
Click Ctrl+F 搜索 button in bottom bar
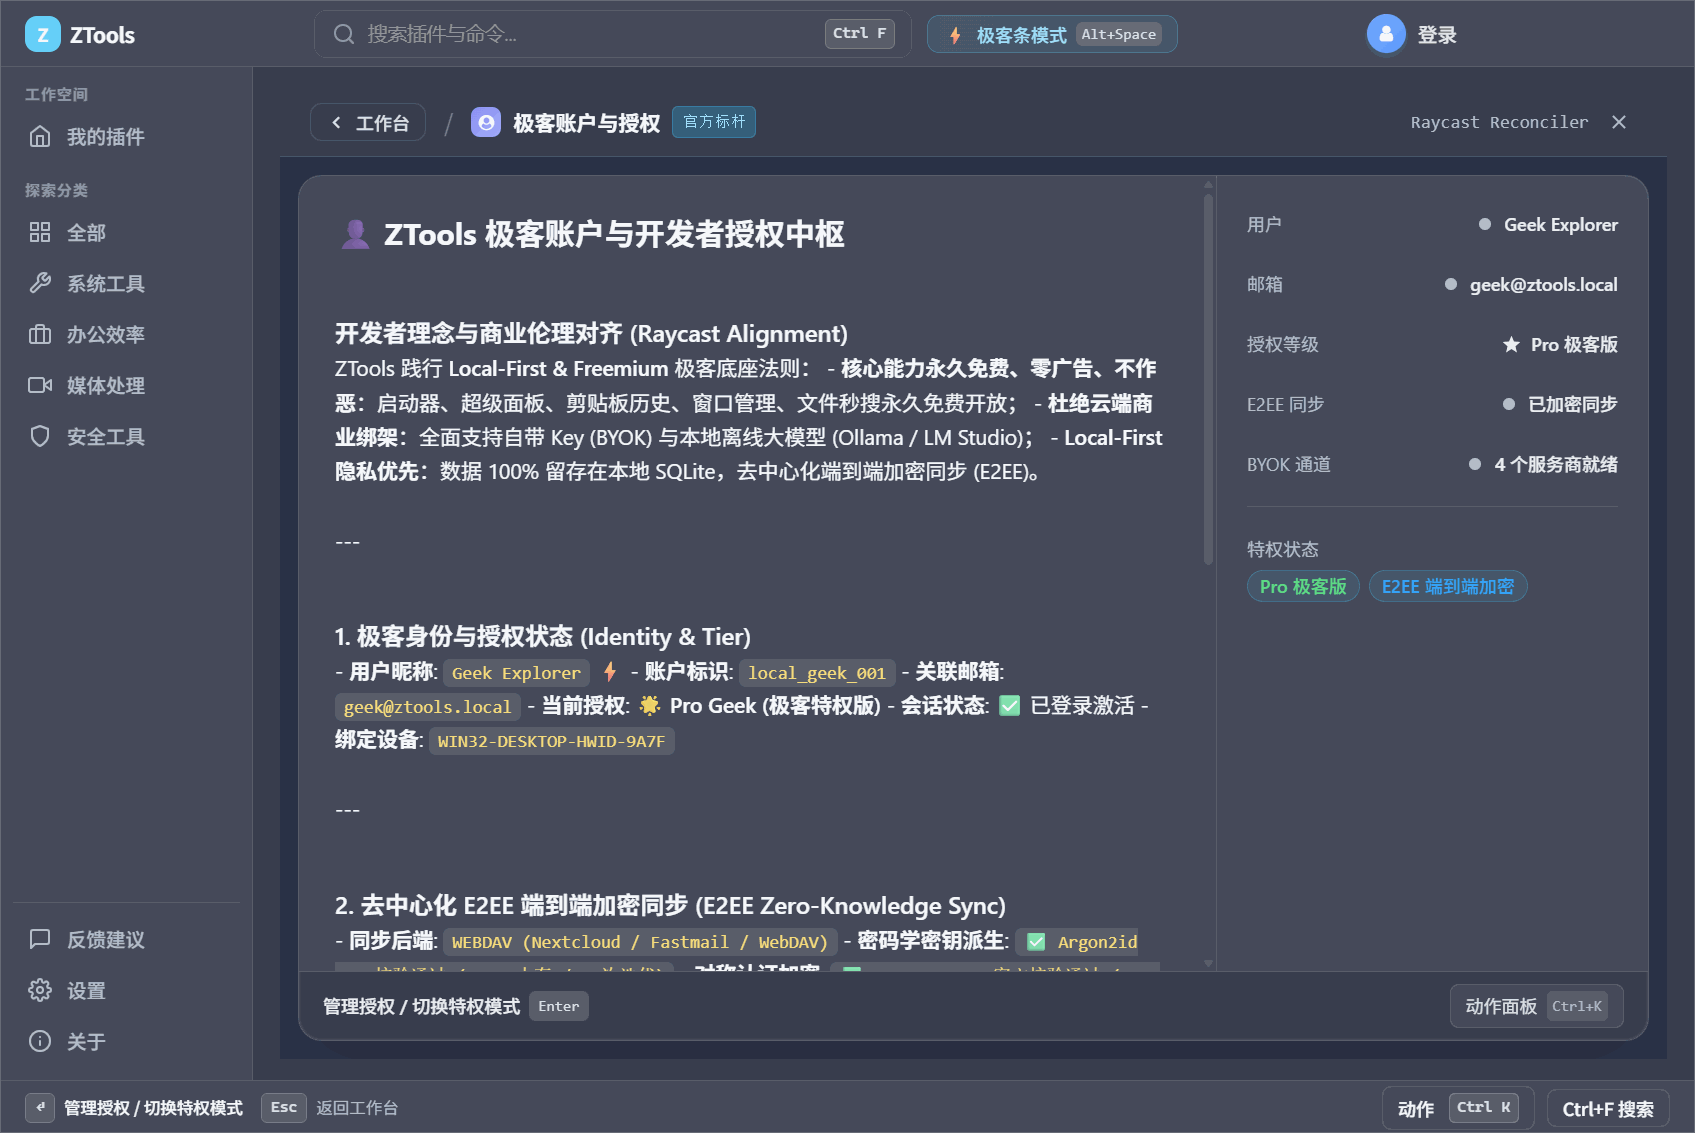coord(1608,1109)
